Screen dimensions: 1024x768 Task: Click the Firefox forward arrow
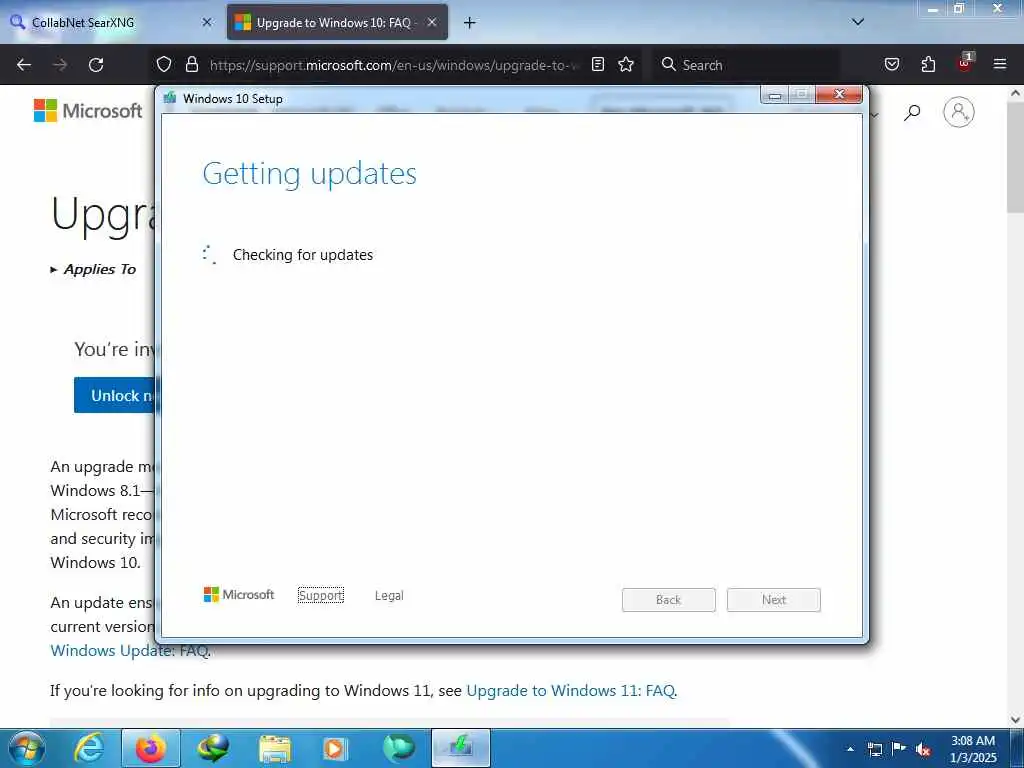tap(60, 65)
